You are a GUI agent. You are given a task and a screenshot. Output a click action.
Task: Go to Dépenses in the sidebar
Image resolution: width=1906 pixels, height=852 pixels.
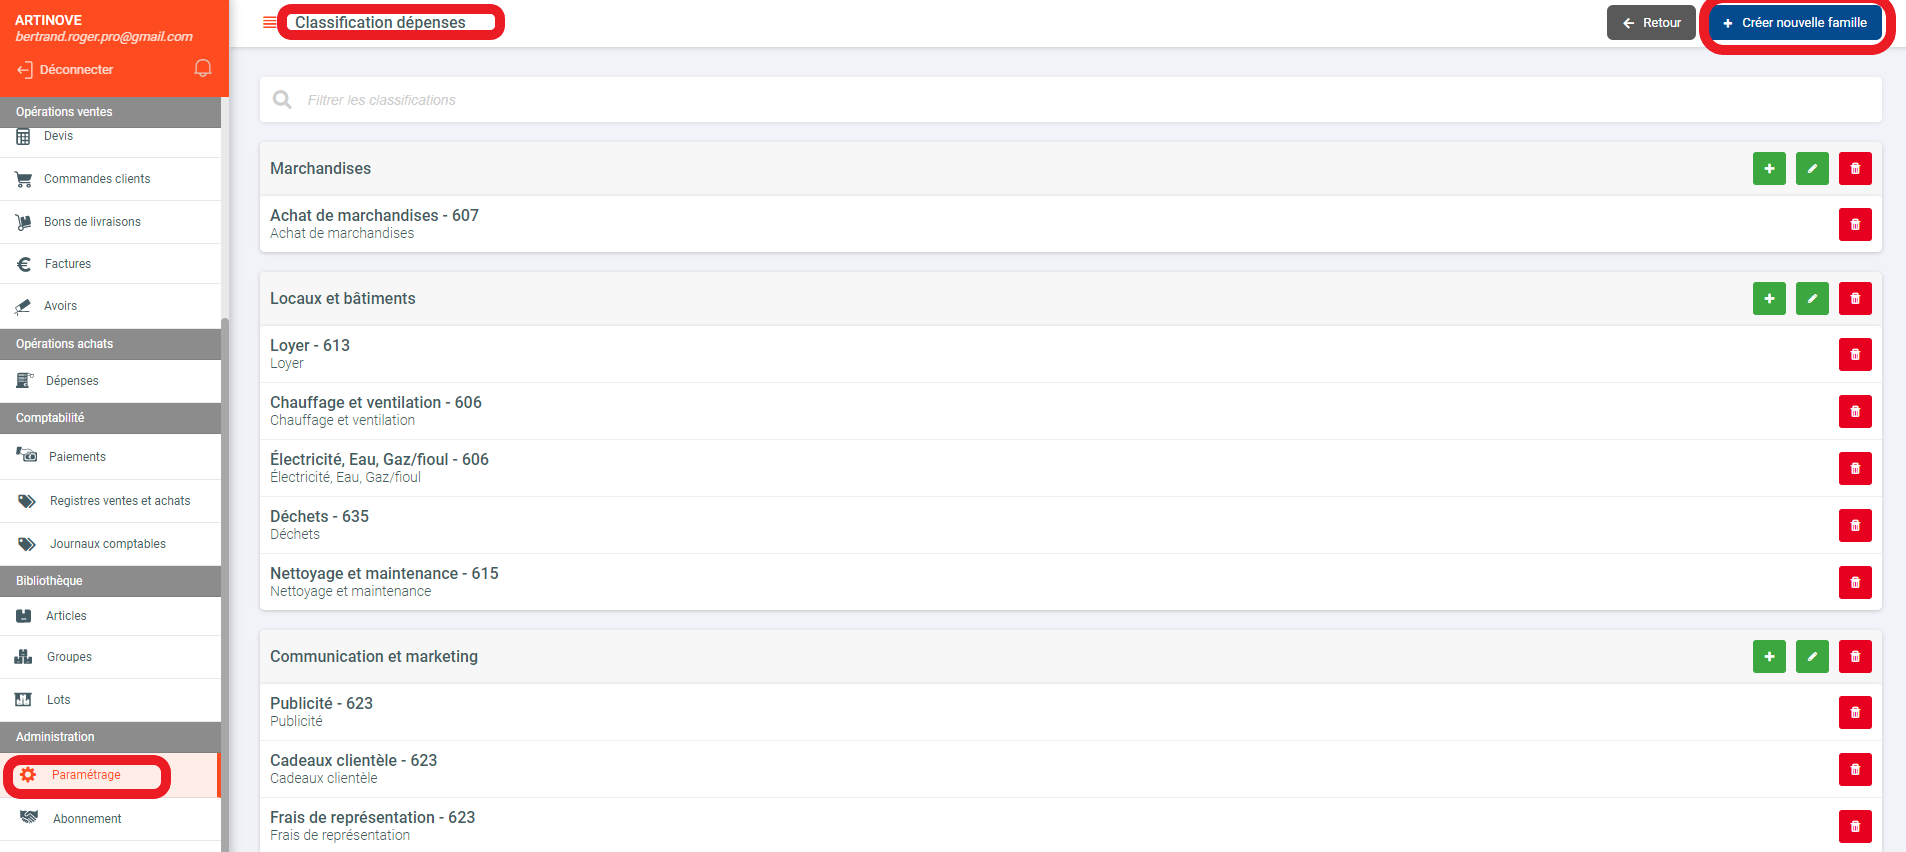point(72,381)
